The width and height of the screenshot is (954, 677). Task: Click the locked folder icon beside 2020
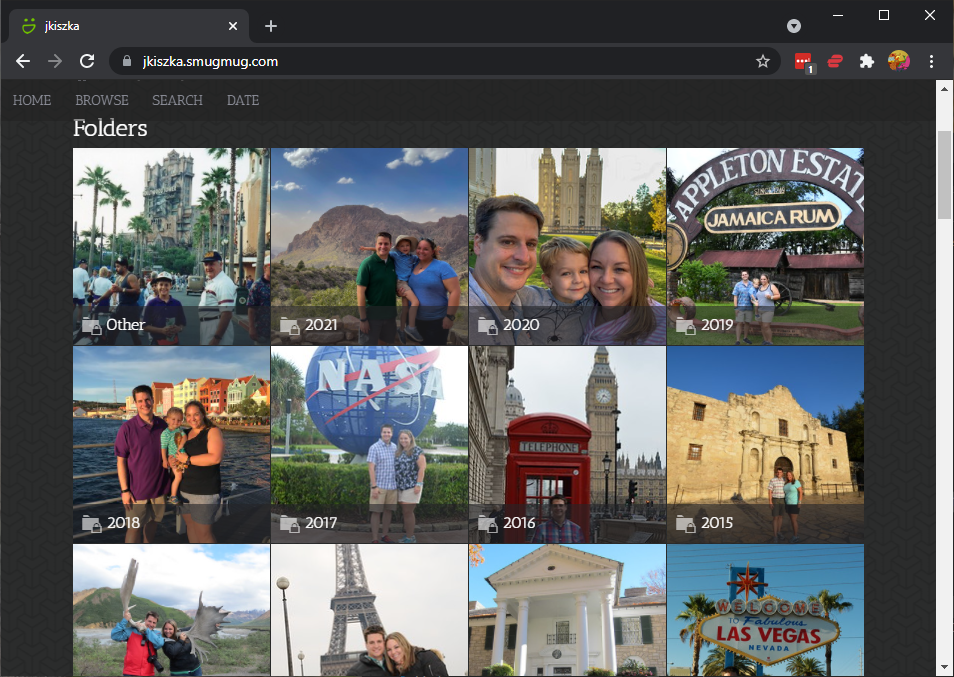pos(488,326)
